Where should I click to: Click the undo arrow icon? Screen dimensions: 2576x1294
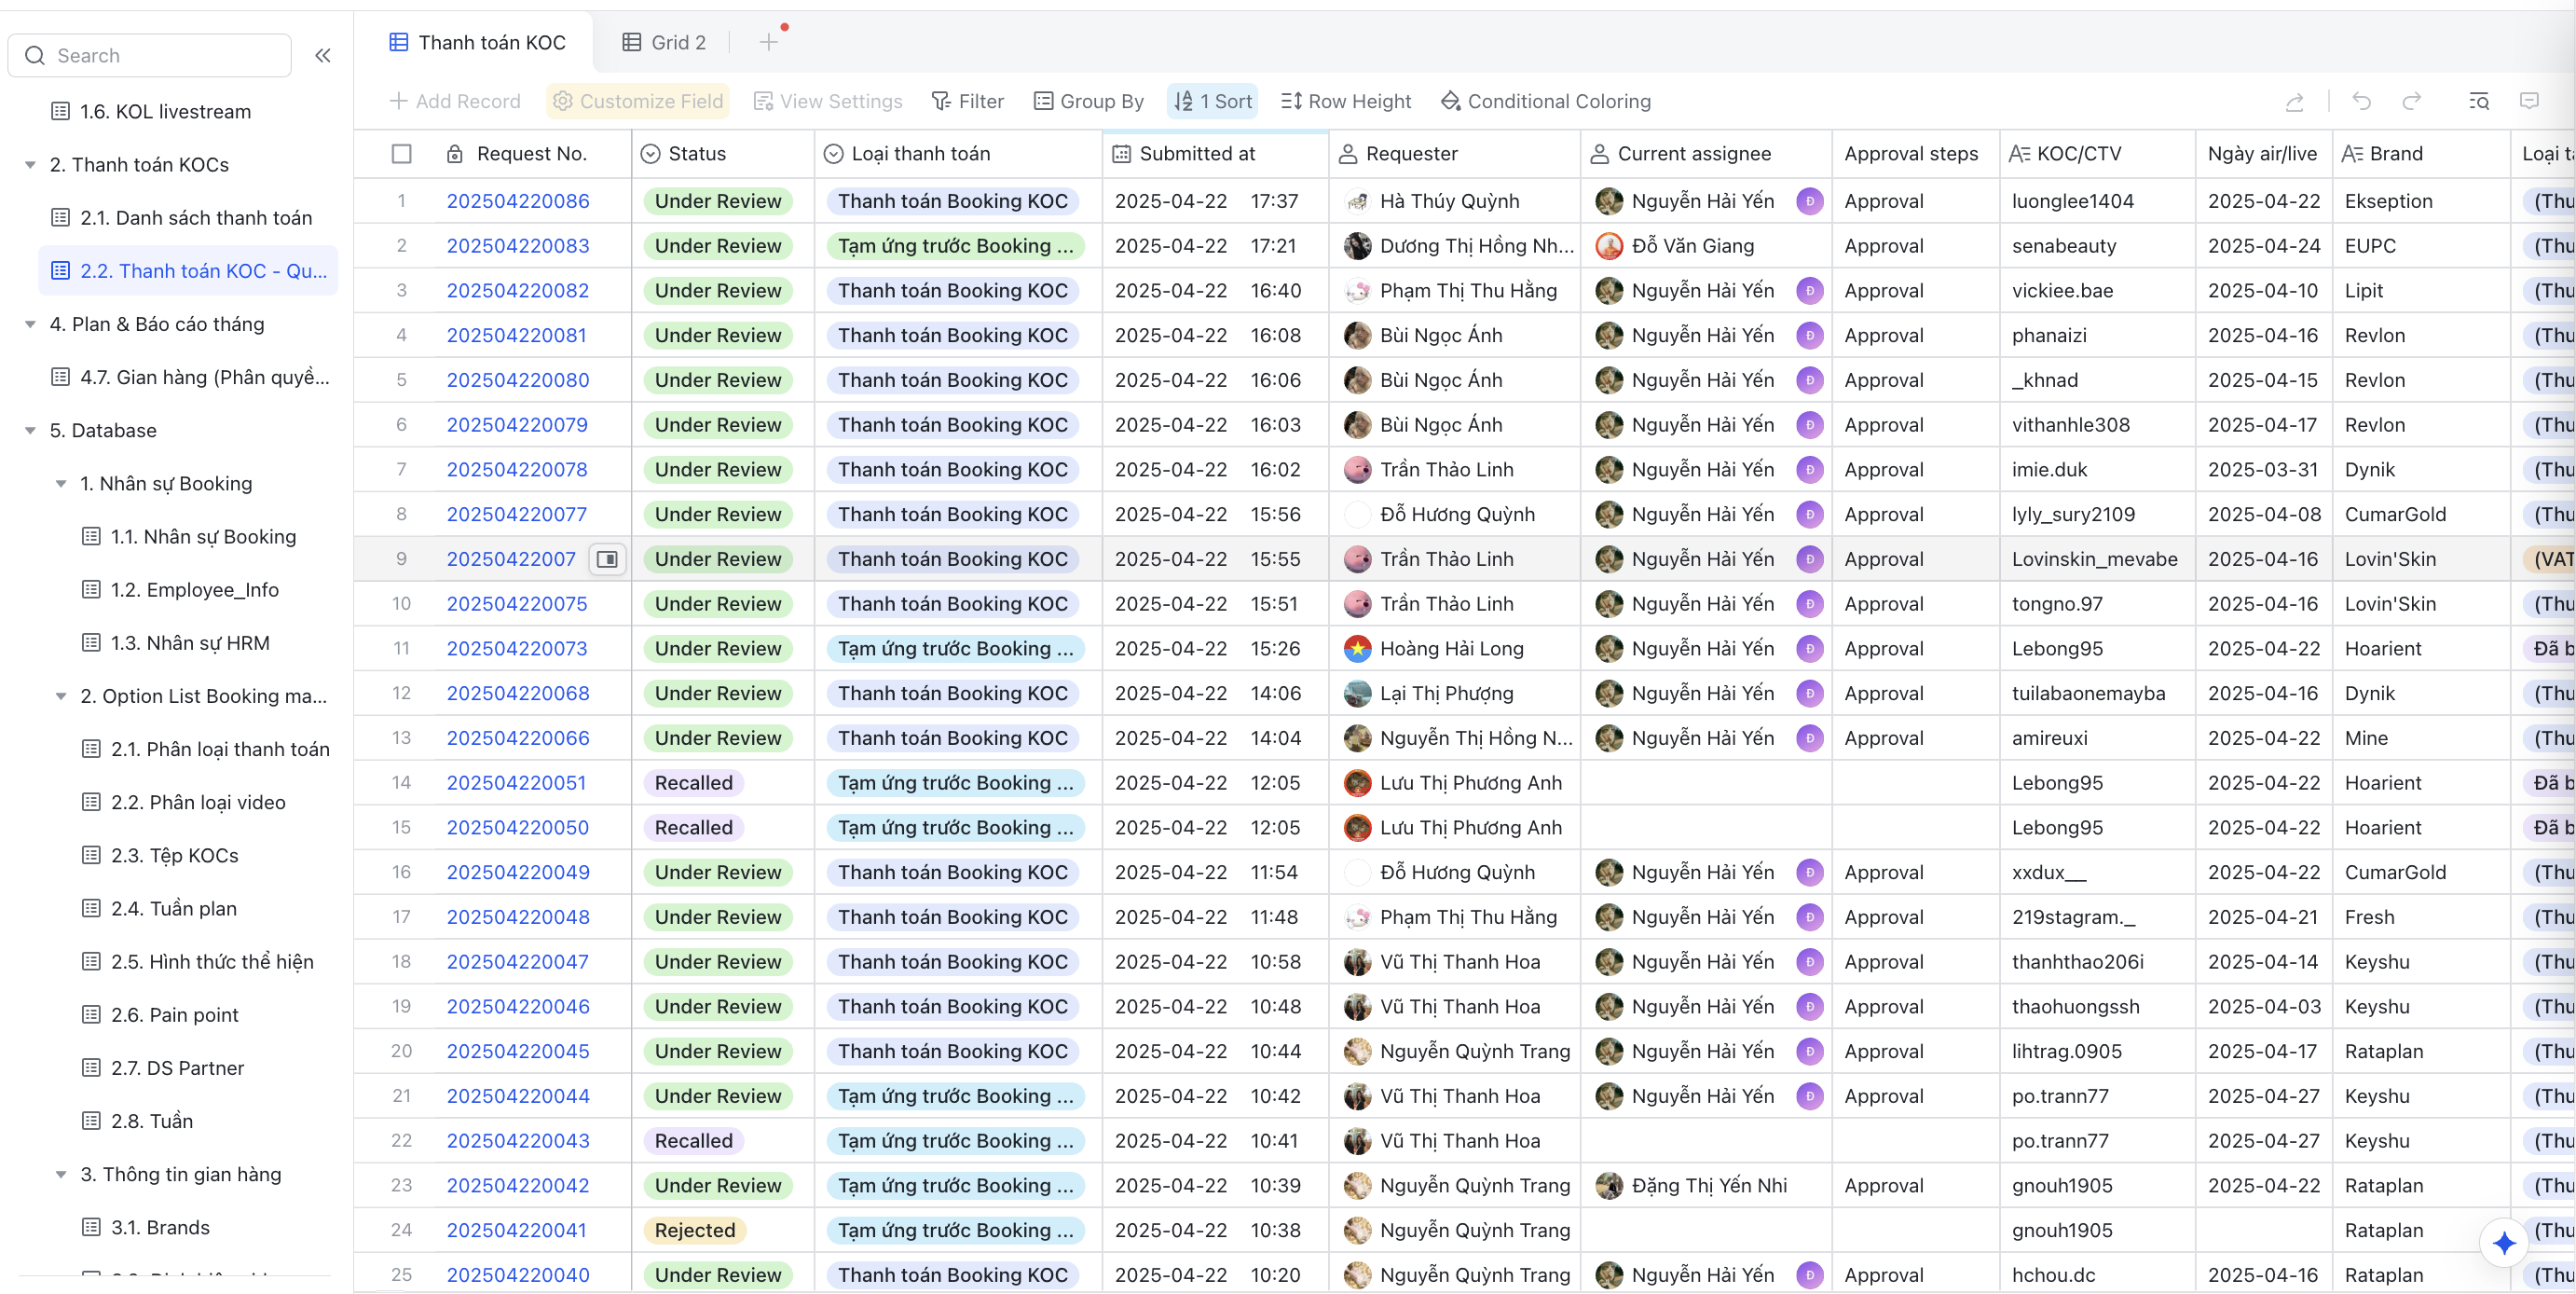pyautogui.click(x=2361, y=101)
